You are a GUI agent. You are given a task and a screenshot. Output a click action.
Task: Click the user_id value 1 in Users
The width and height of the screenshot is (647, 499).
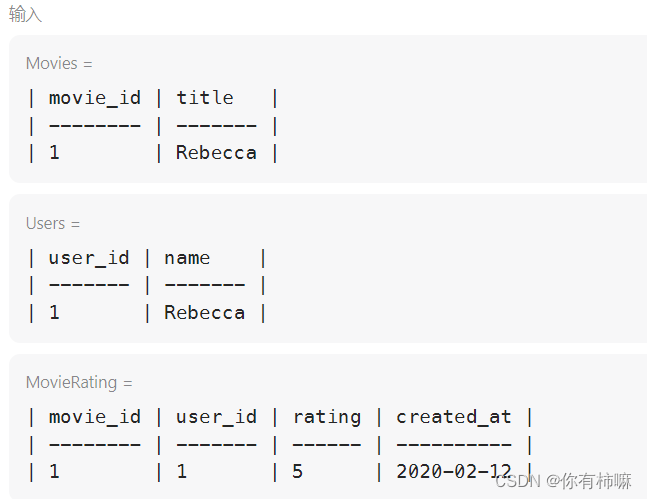pyautogui.click(x=54, y=312)
